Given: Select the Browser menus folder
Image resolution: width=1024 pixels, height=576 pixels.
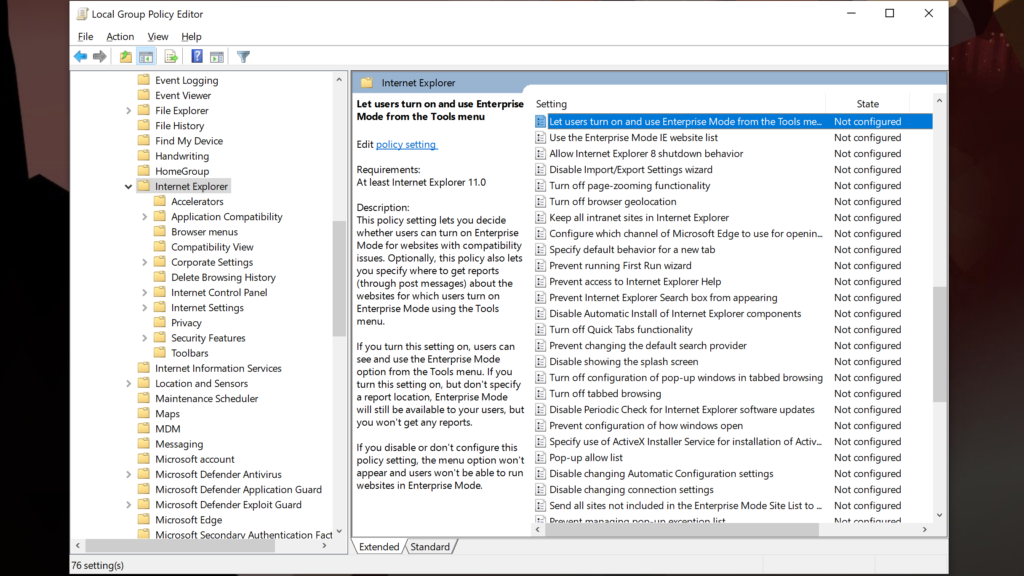Looking at the screenshot, I should pyautogui.click(x=204, y=232).
